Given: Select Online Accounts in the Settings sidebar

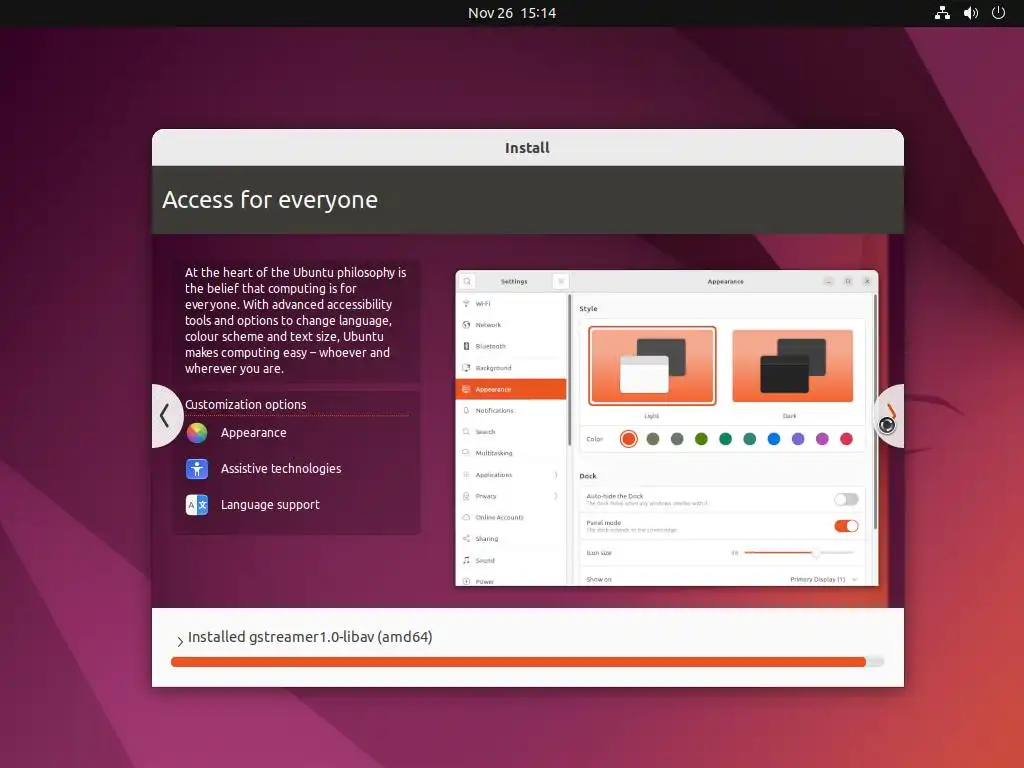Looking at the screenshot, I should [511, 517].
